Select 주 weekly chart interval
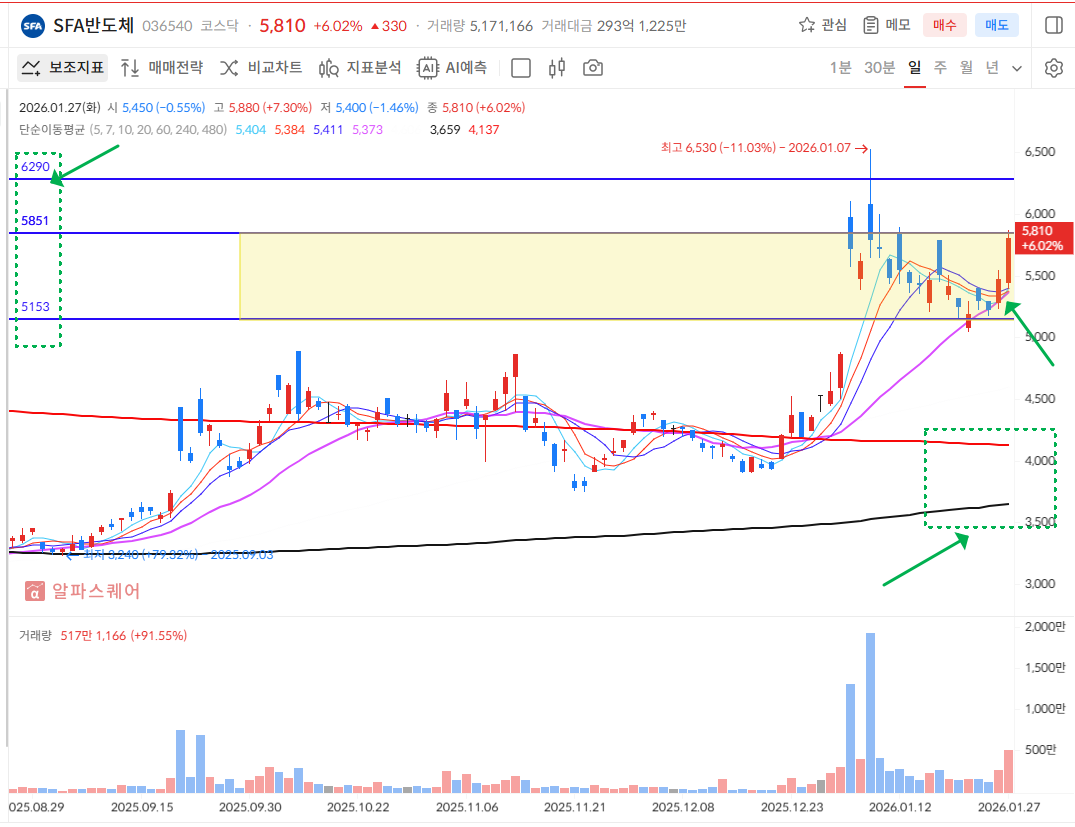 coord(940,68)
